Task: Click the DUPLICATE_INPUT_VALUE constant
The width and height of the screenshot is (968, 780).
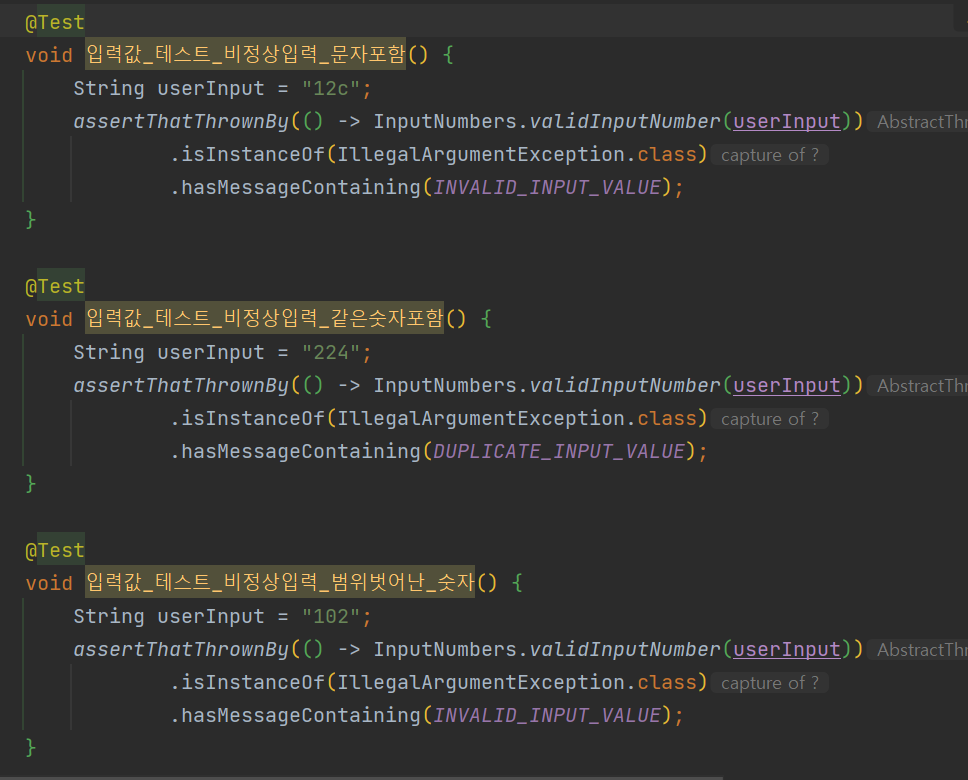Action: click(559, 451)
